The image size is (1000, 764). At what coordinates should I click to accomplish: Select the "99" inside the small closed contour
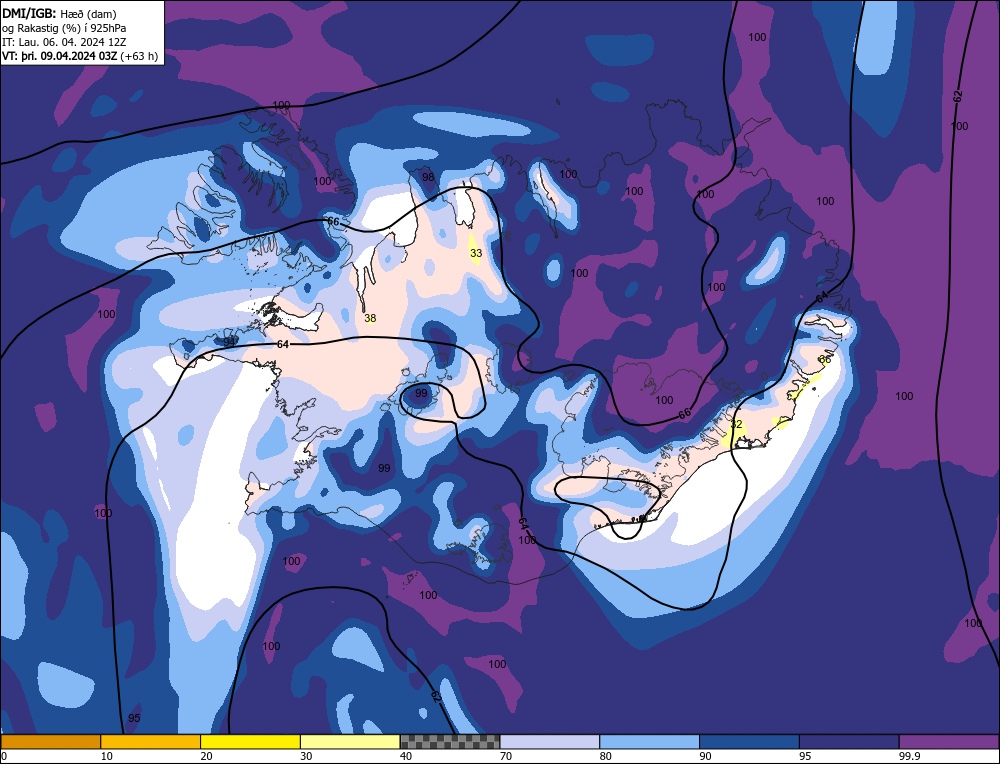(421, 393)
